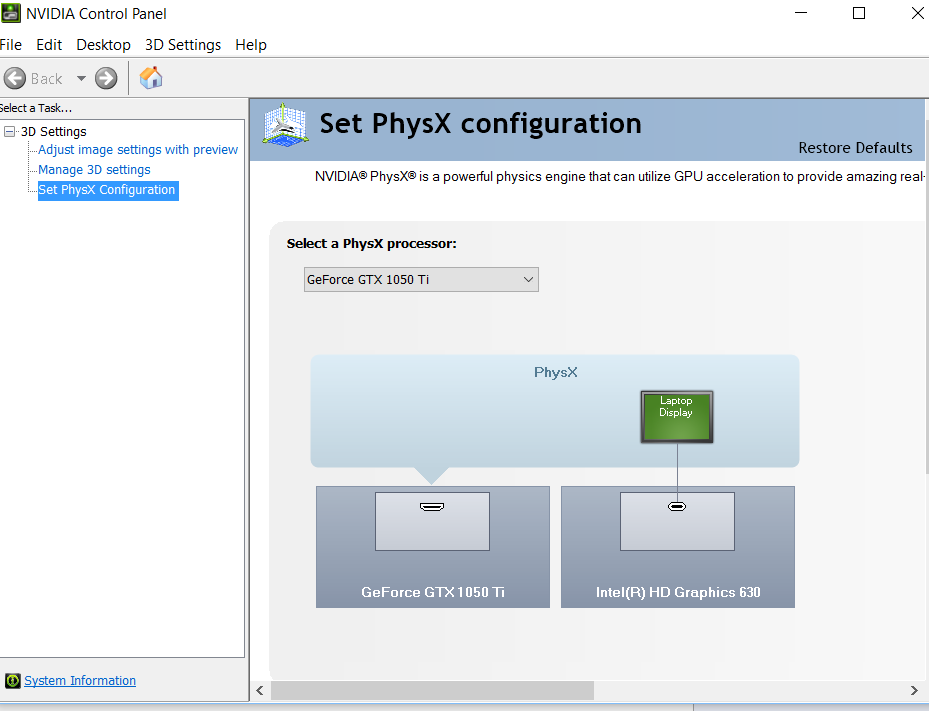The image size is (929, 711).
Task: Click the GeForce GTX 1050 Ti label in diagram
Action: [x=433, y=592]
